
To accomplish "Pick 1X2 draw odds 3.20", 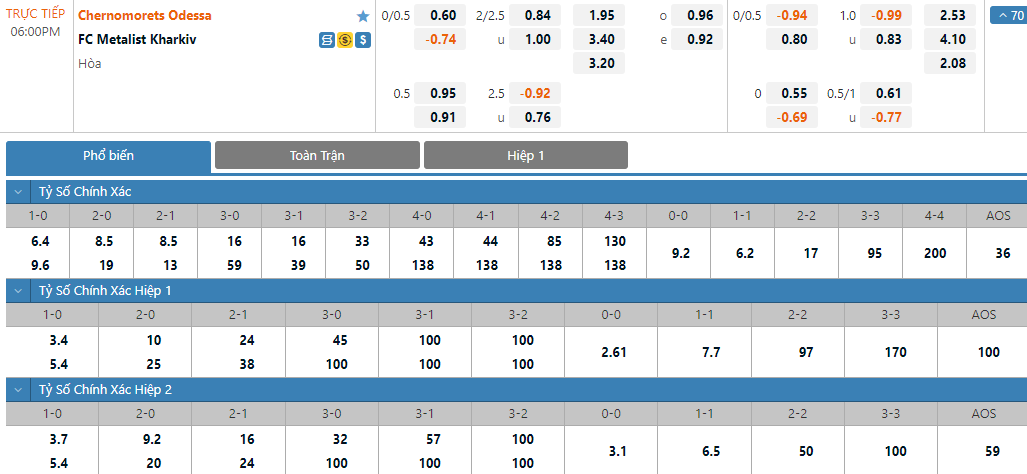I will (599, 64).
